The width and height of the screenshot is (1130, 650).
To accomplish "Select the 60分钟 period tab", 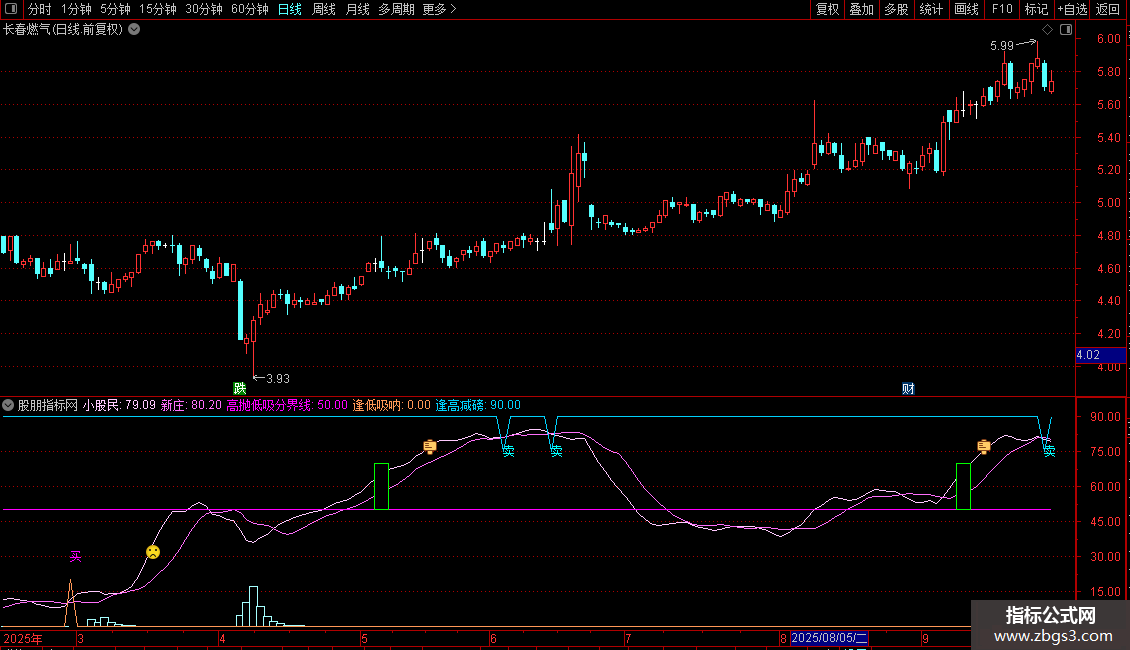I will [x=249, y=9].
